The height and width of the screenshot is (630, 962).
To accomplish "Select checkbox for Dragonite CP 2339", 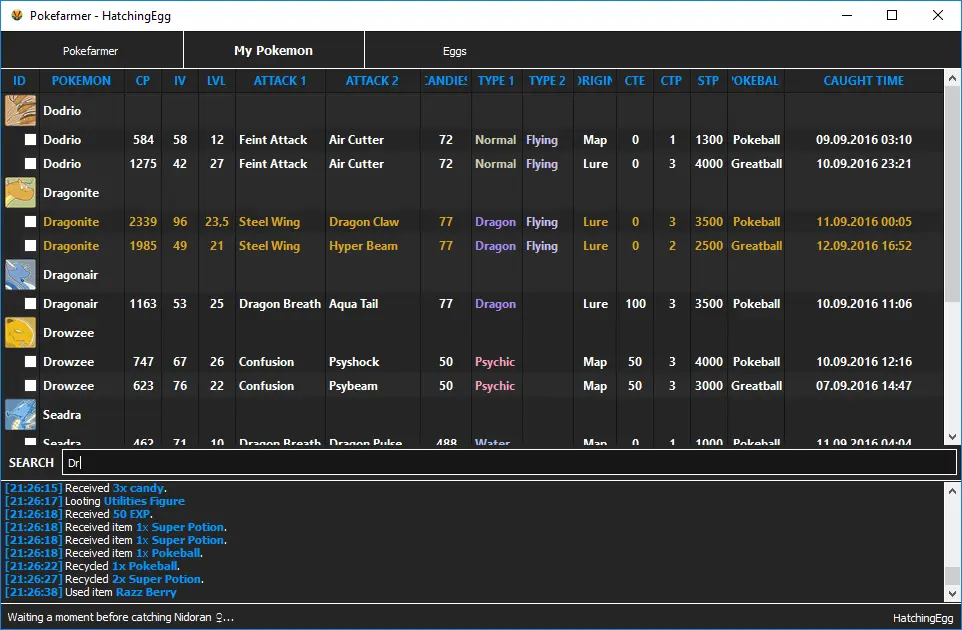I will click(31, 222).
